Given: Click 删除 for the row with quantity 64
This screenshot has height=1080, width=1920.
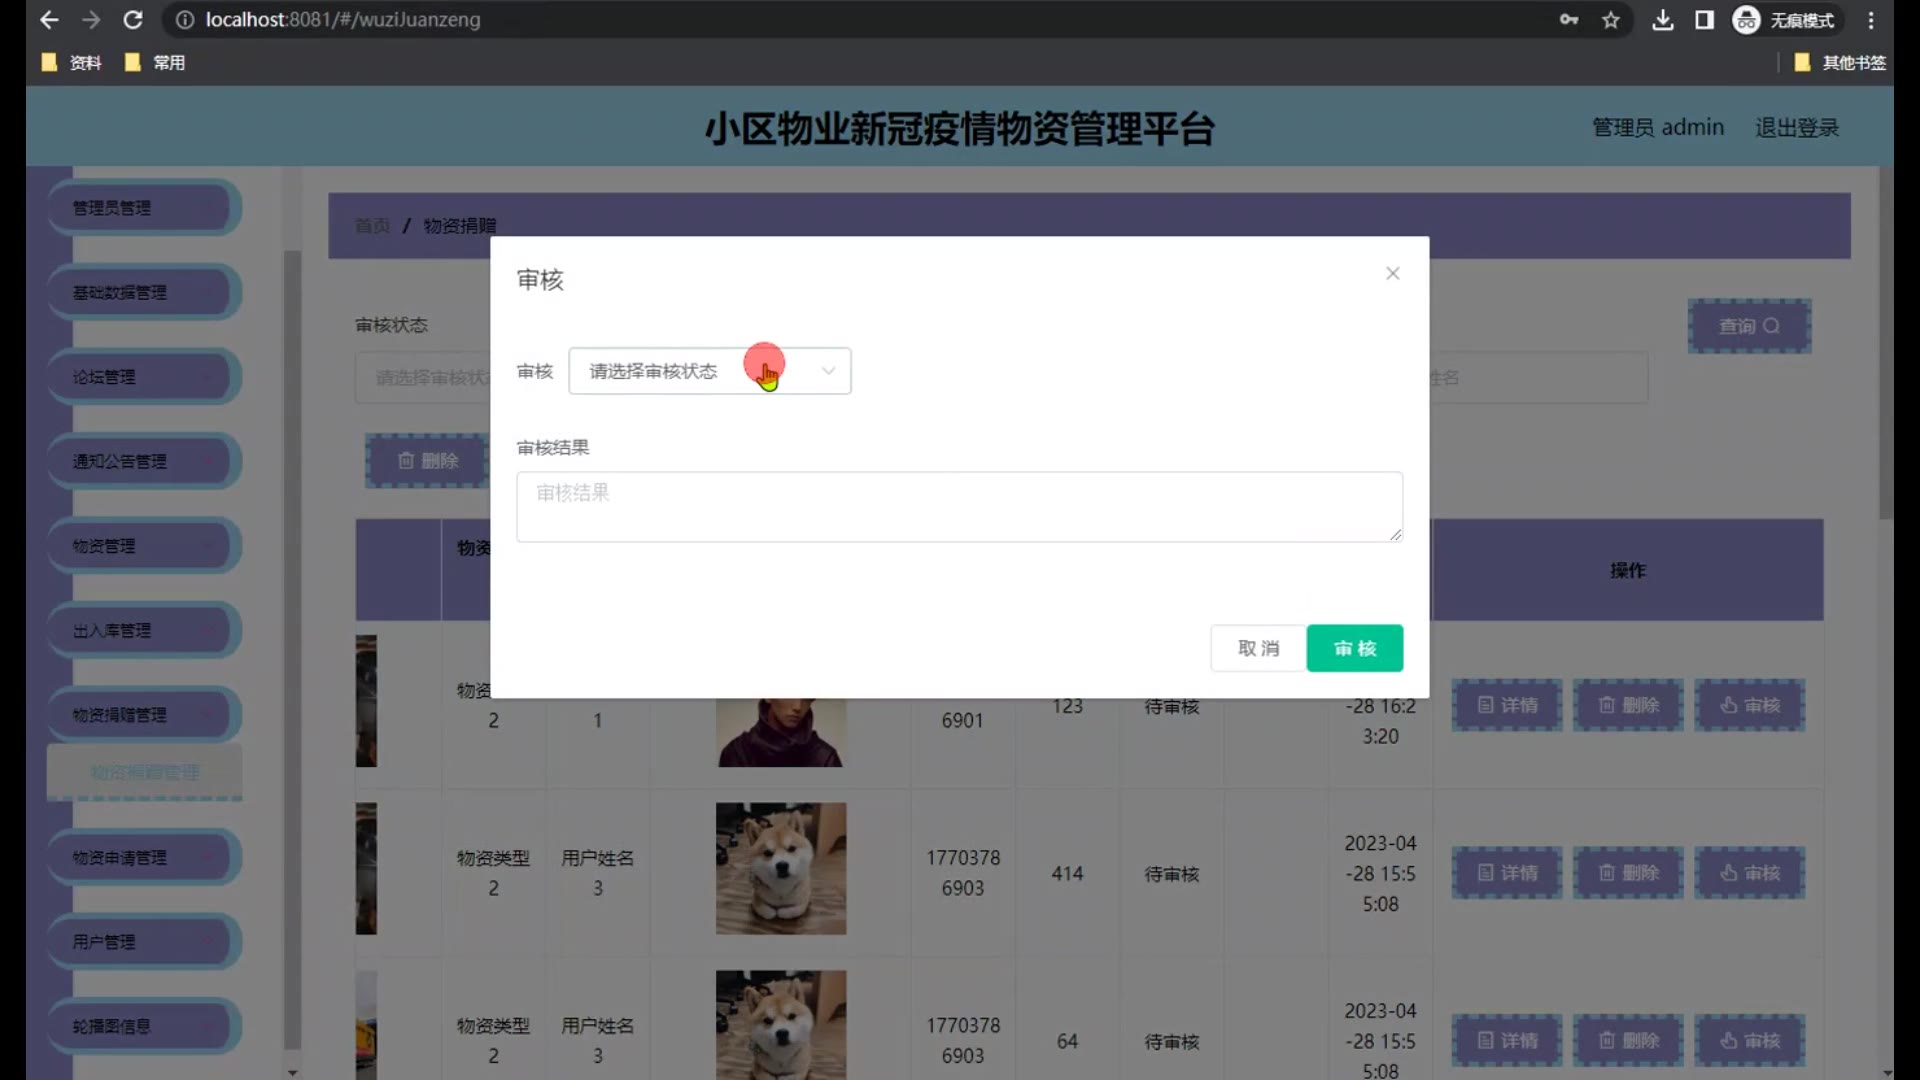Looking at the screenshot, I should [x=1628, y=1041].
